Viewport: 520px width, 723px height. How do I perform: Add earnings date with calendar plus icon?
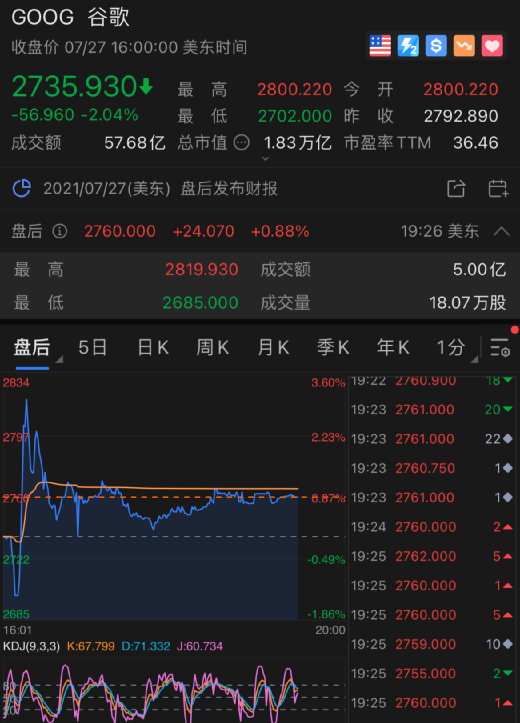click(x=498, y=189)
